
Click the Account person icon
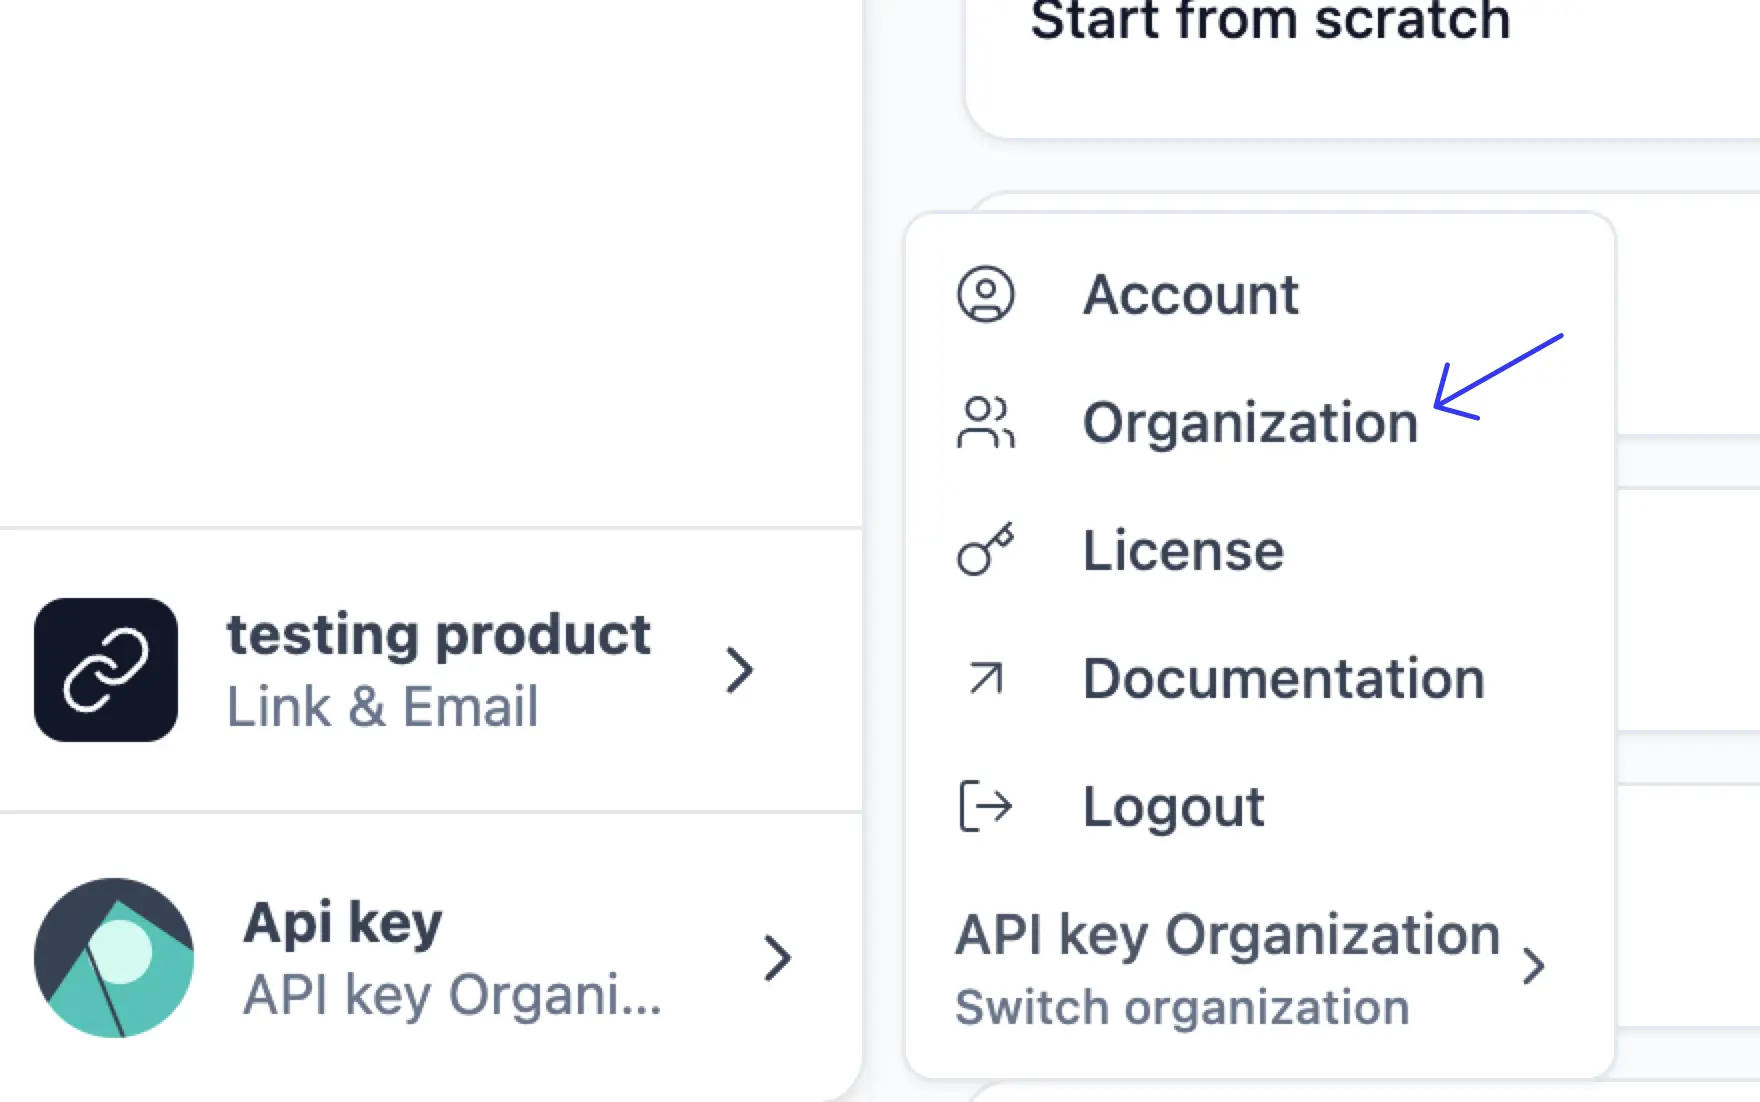986,294
